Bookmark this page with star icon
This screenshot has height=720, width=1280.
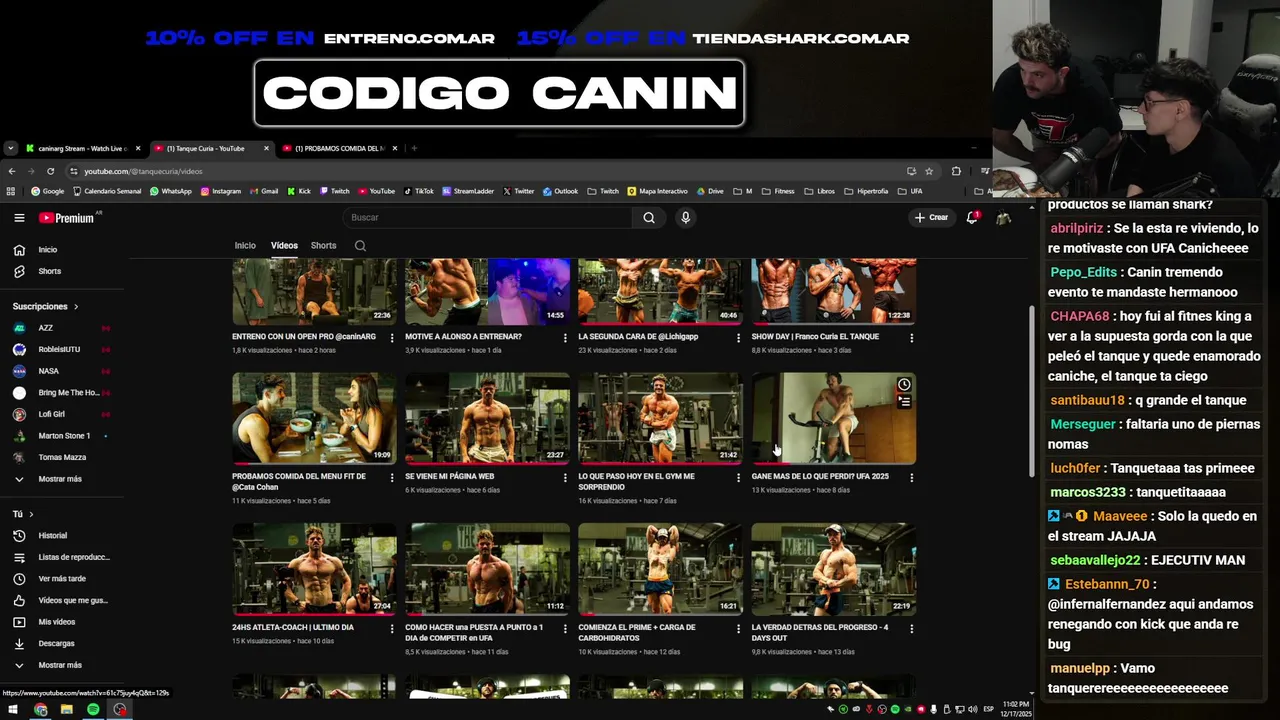[x=929, y=171]
